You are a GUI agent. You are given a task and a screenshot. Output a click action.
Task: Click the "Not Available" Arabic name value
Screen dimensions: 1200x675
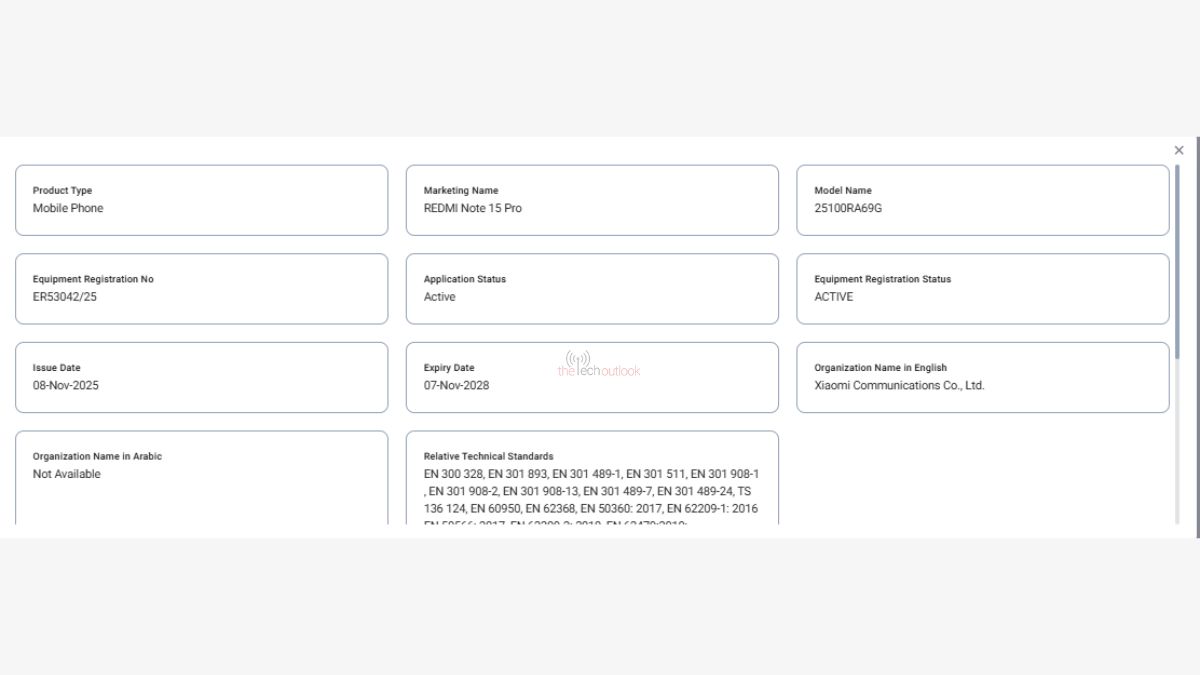67,474
